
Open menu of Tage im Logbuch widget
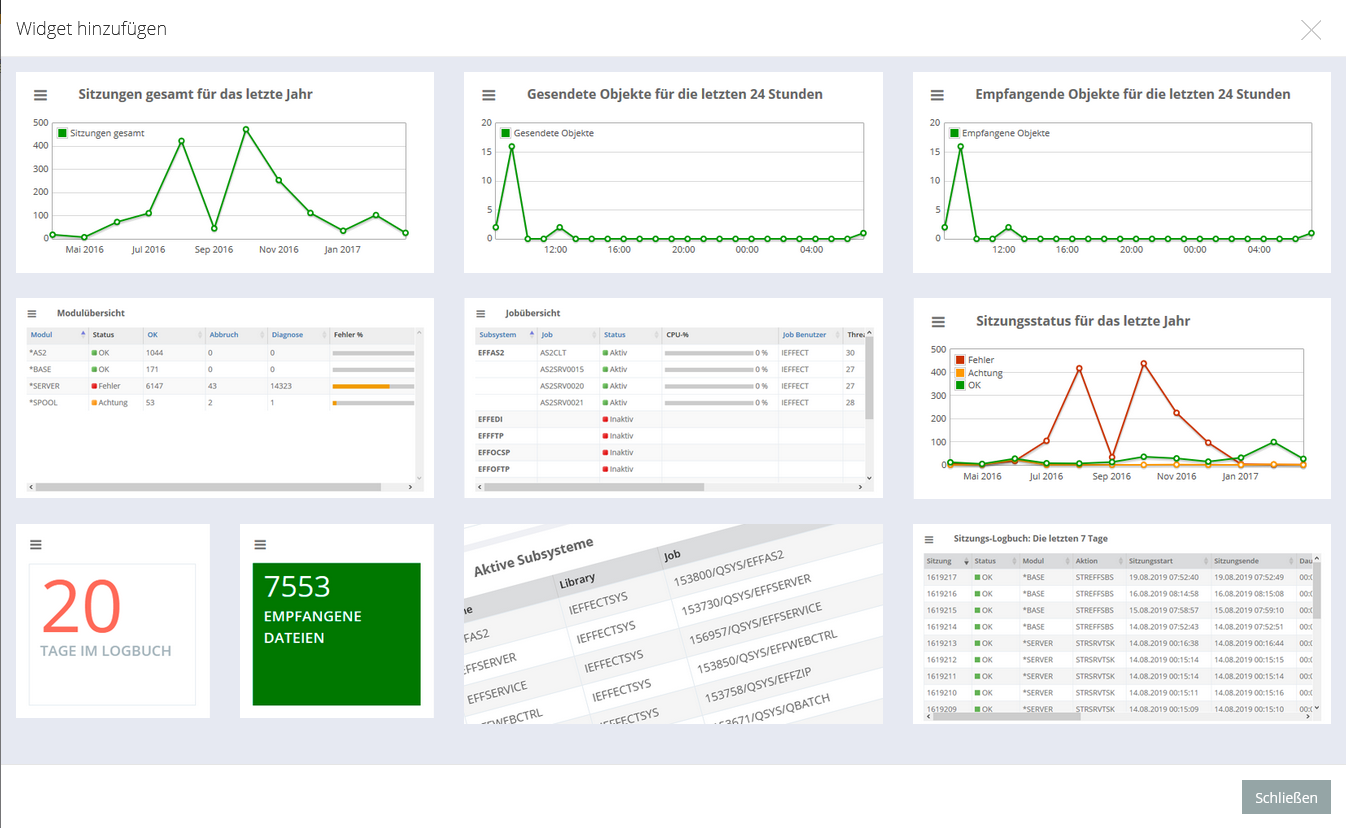pyautogui.click(x=36, y=545)
